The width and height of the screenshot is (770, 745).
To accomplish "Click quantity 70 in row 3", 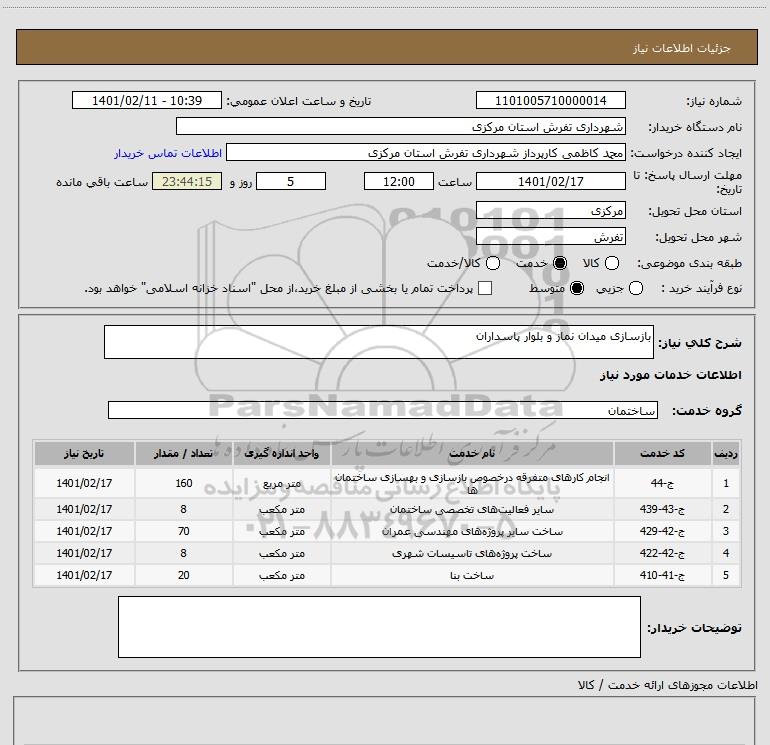I will point(184,531).
